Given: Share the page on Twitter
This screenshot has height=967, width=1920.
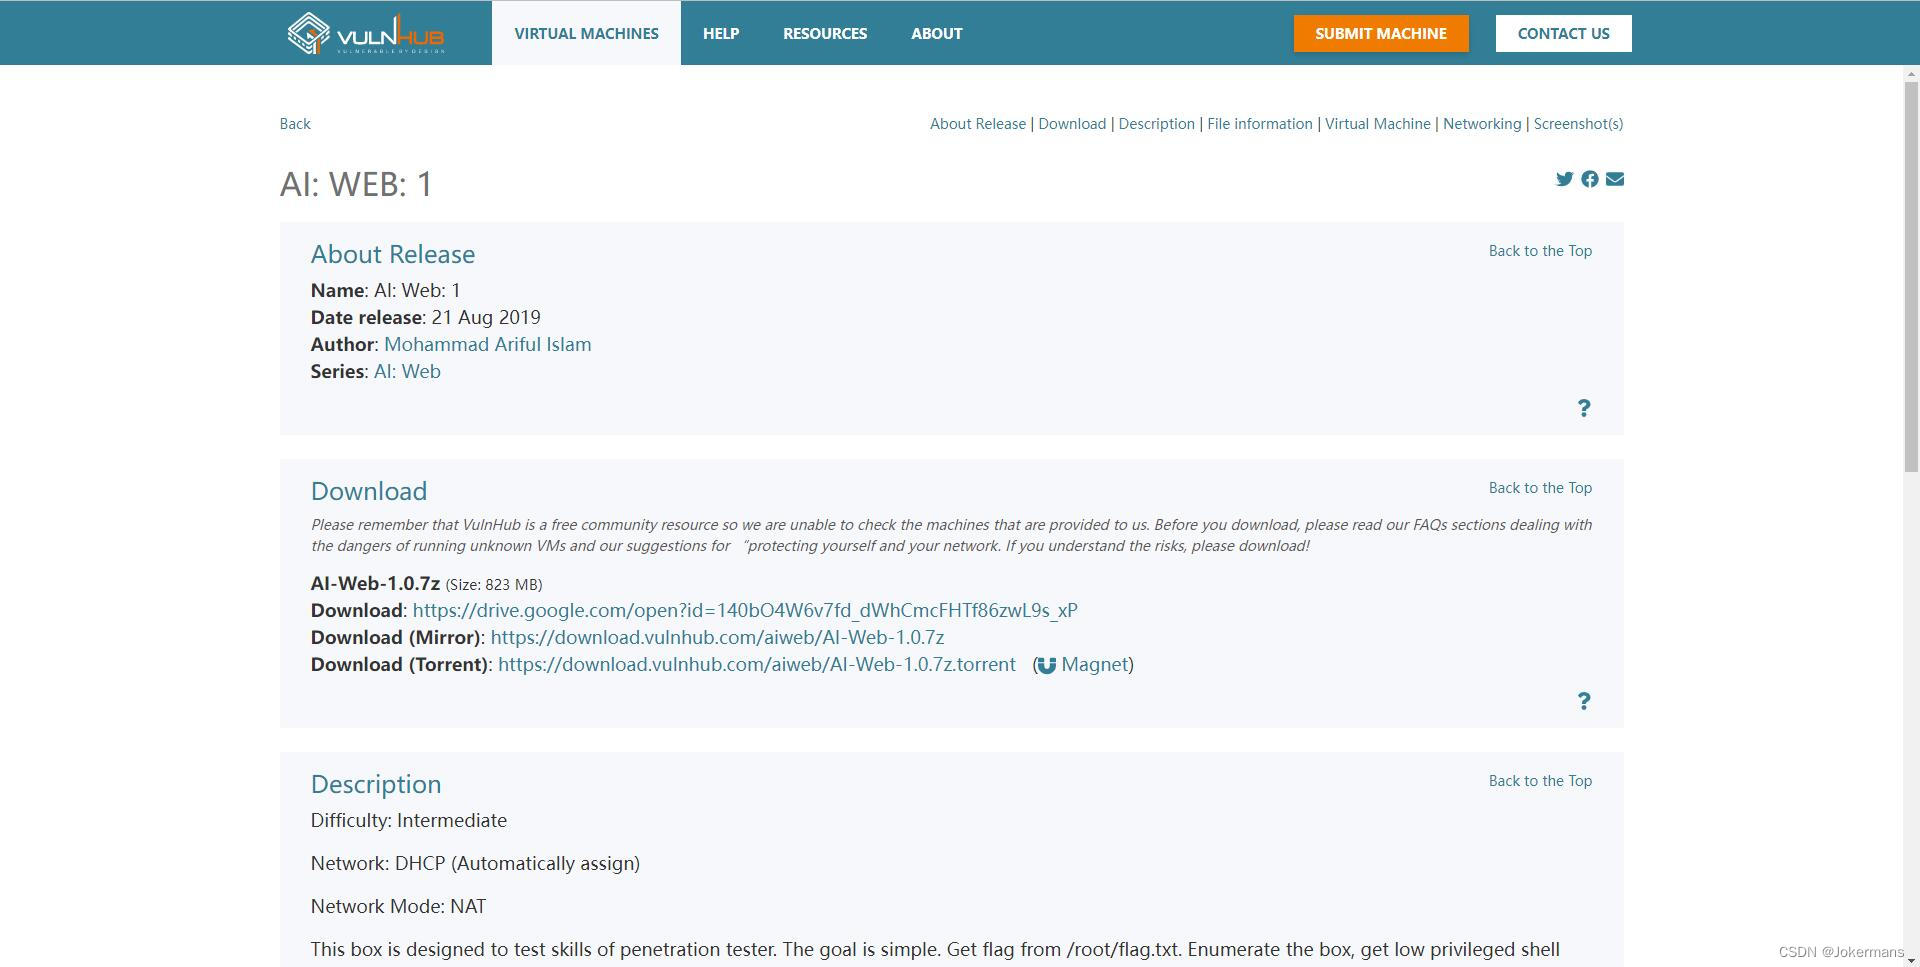Looking at the screenshot, I should tap(1564, 179).
